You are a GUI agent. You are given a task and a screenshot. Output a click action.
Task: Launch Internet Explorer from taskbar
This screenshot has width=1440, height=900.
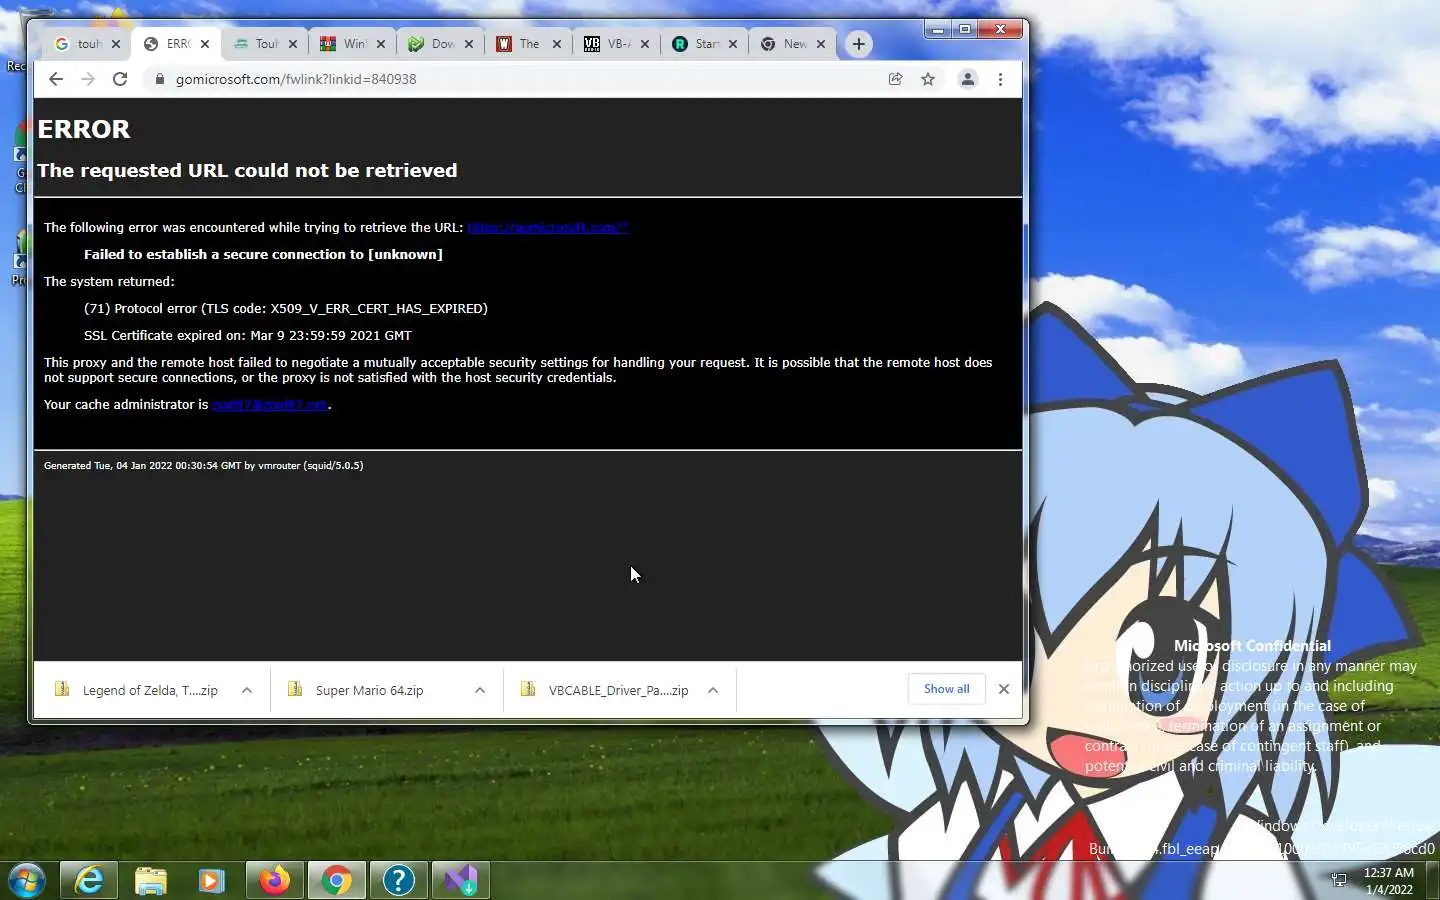click(x=90, y=881)
